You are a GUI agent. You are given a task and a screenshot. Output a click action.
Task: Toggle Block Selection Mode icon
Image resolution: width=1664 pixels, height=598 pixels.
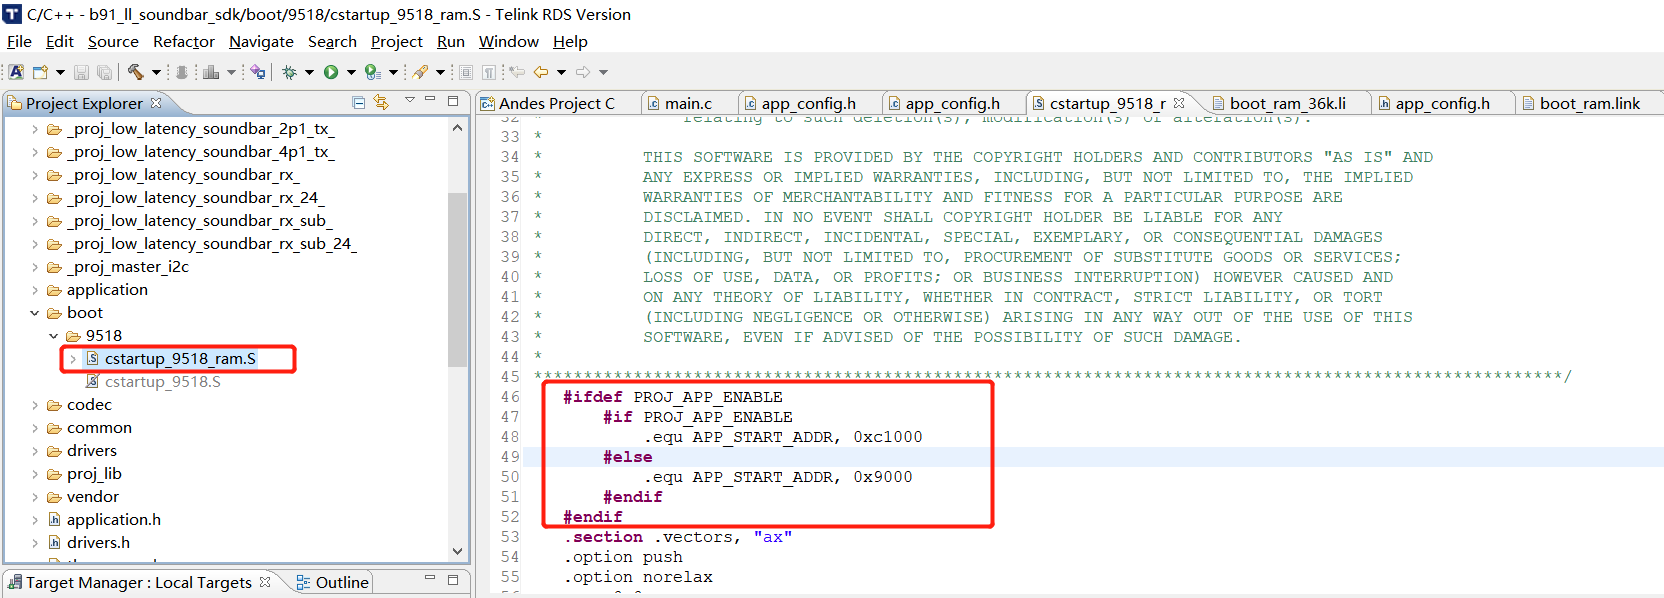tap(466, 72)
